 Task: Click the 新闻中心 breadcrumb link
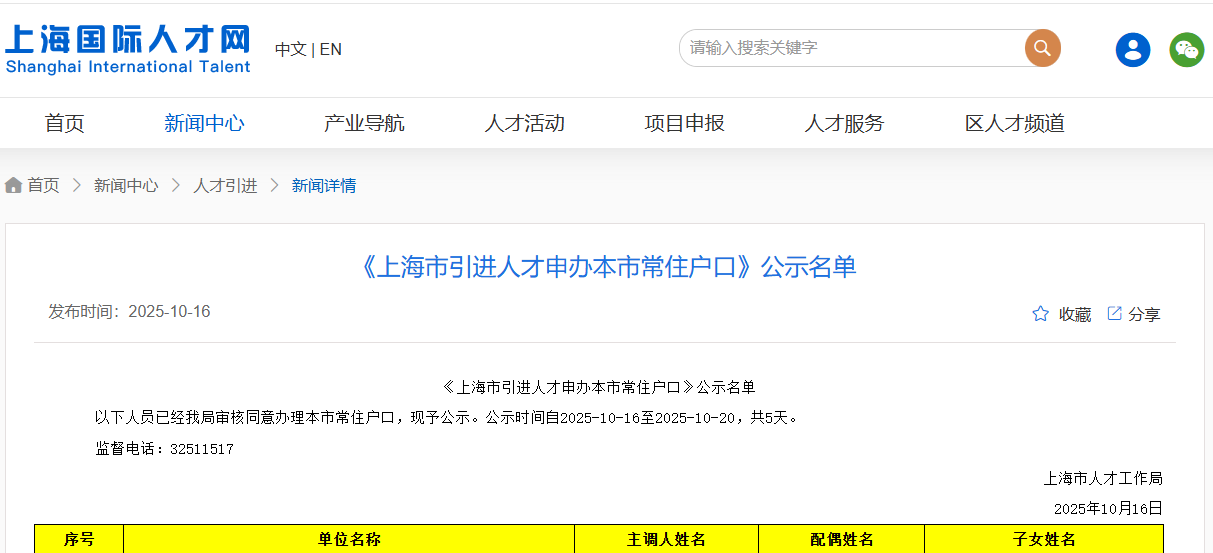126,185
